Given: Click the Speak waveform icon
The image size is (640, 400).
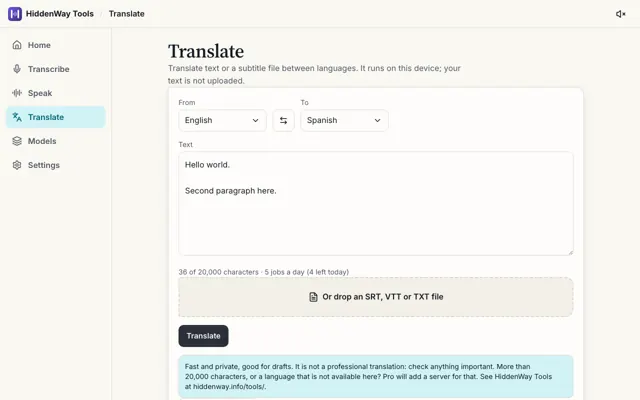Looking at the screenshot, I should coord(17,93).
